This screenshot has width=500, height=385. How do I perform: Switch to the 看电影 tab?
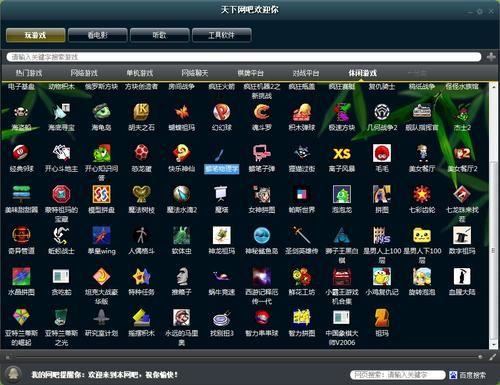tap(97, 35)
